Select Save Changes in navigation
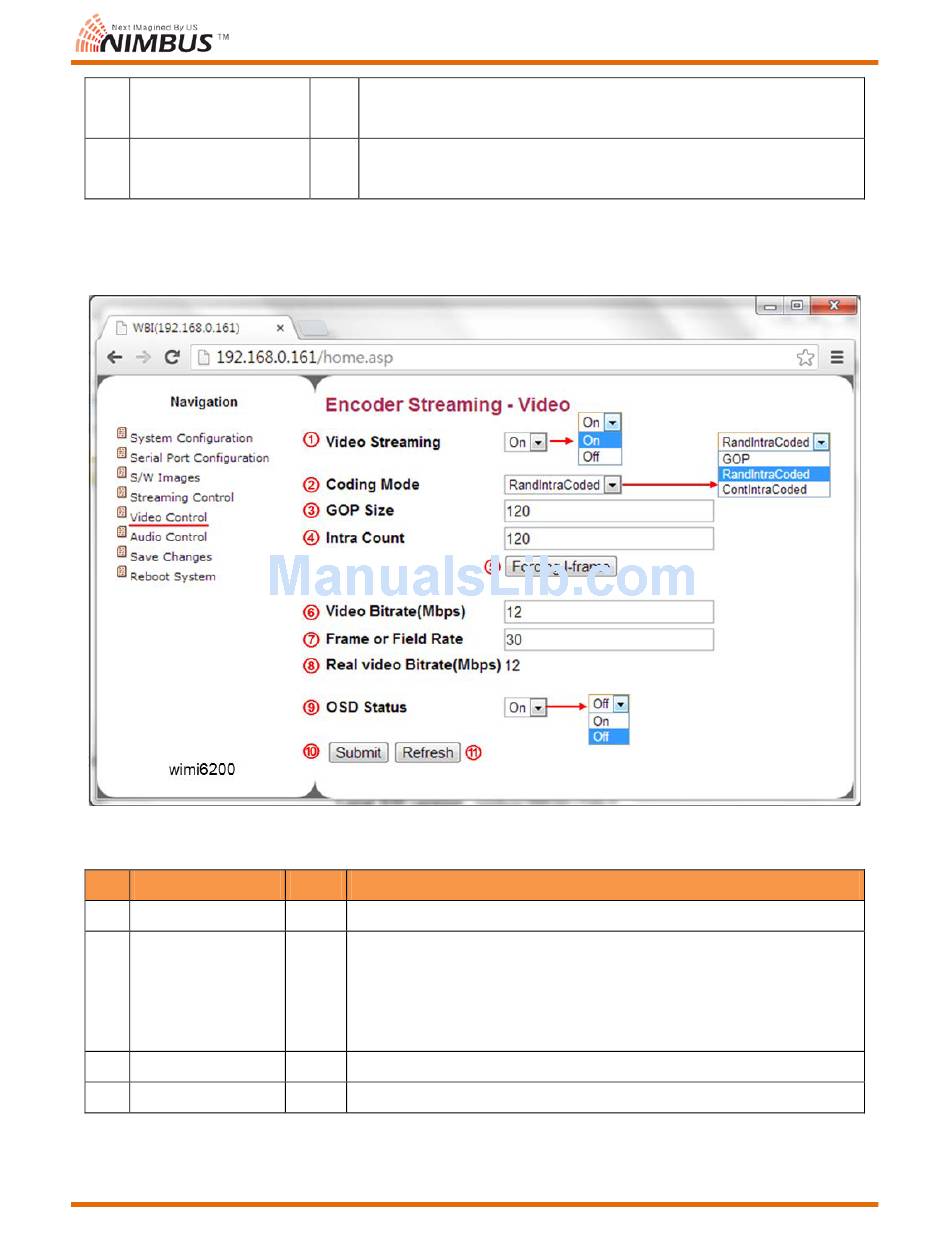This screenshot has width=950, height=1260. pos(171,557)
